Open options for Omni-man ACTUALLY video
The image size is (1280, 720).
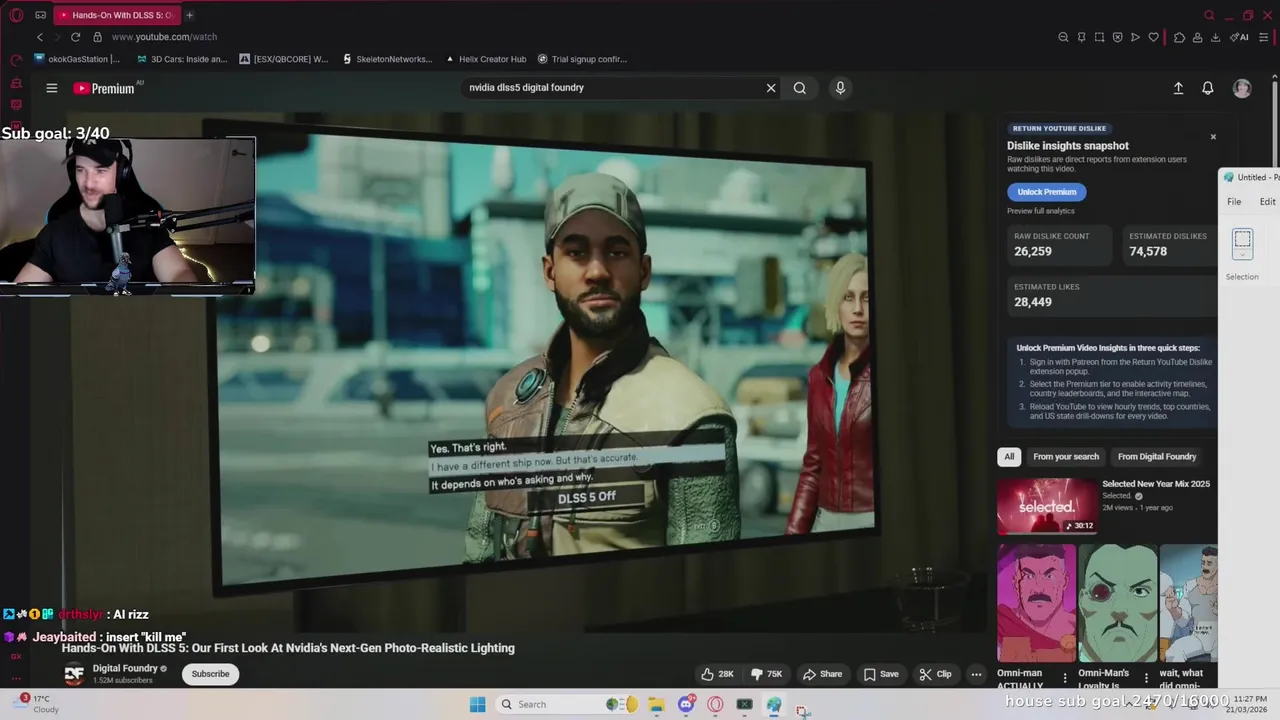(x=1064, y=678)
